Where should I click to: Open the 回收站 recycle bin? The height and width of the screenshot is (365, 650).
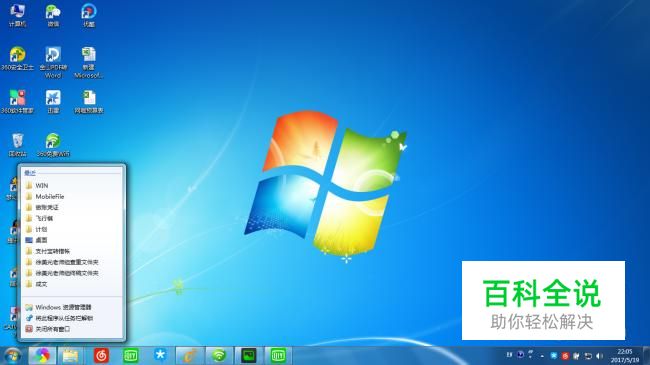click(17, 145)
